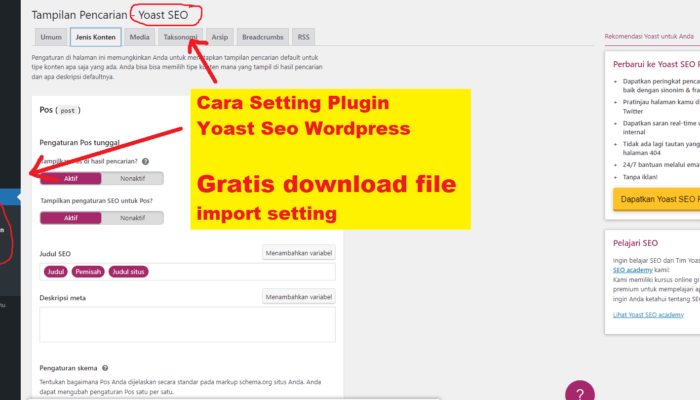Click 'Rekomendasi Yoast untuk Anda' heading

(649, 36)
